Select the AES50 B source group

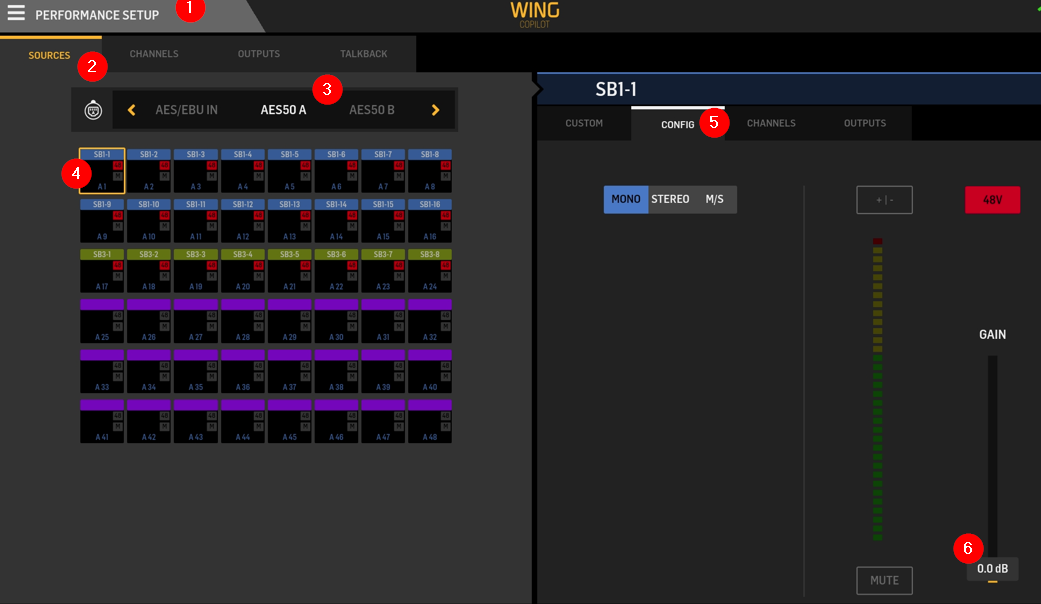click(371, 110)
